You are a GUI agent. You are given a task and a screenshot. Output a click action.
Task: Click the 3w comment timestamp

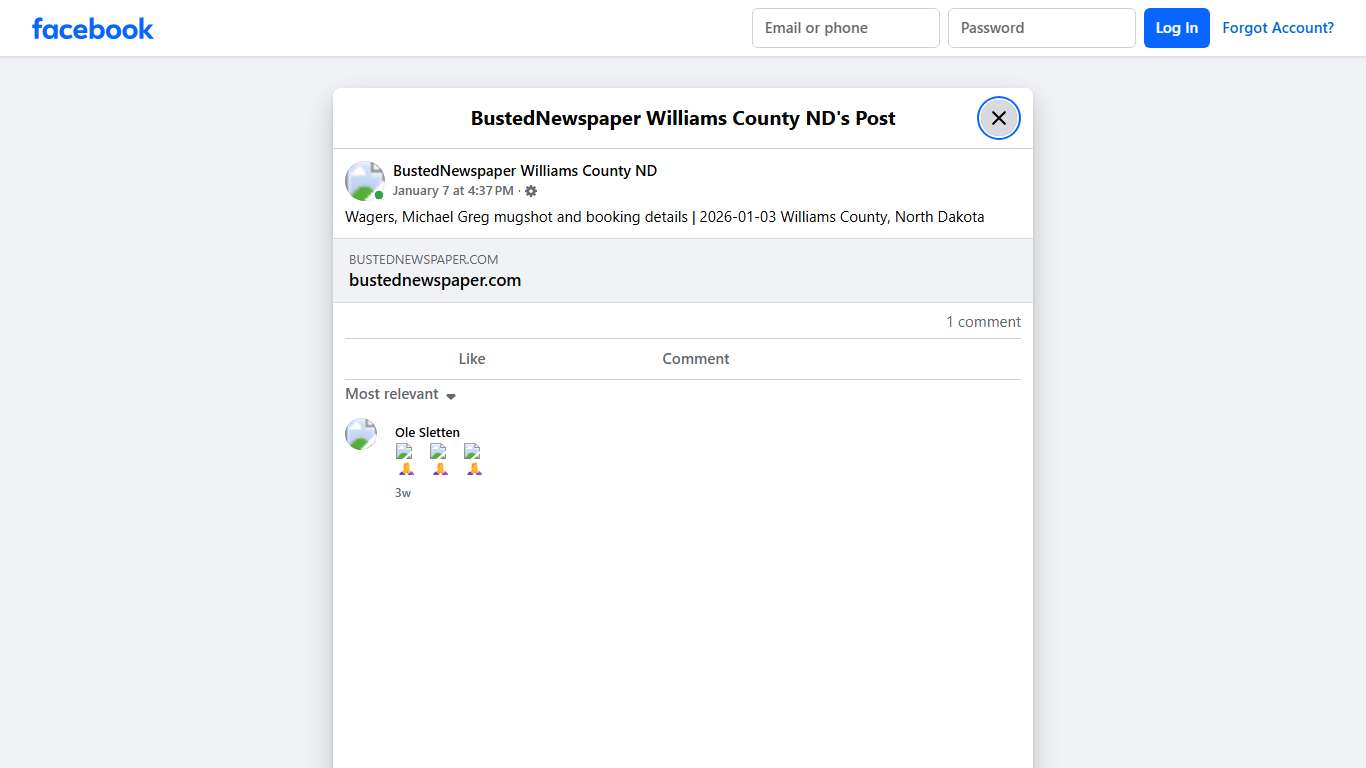pyautogui.click(x=403, y=493)
